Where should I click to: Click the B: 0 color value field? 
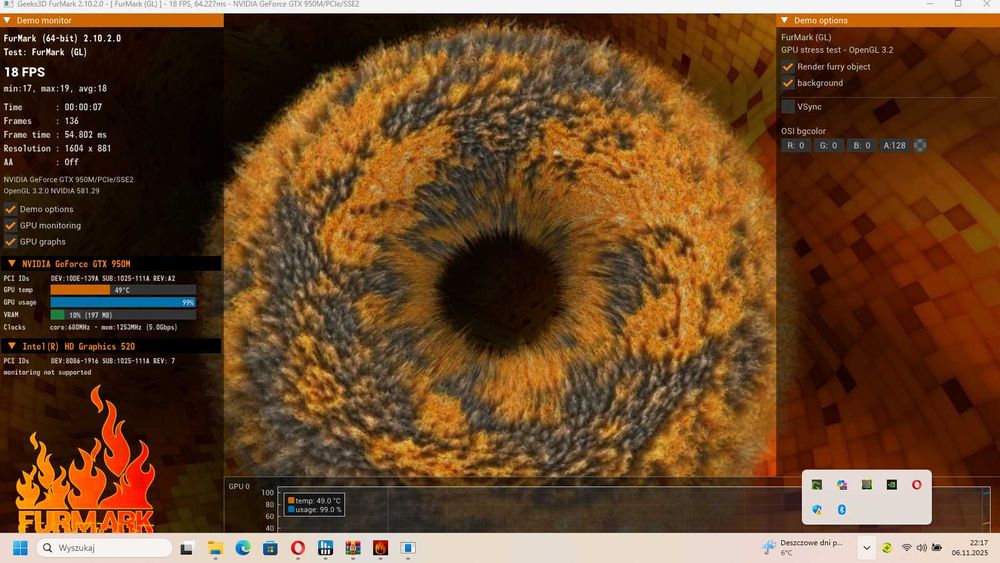coord(862,145)
